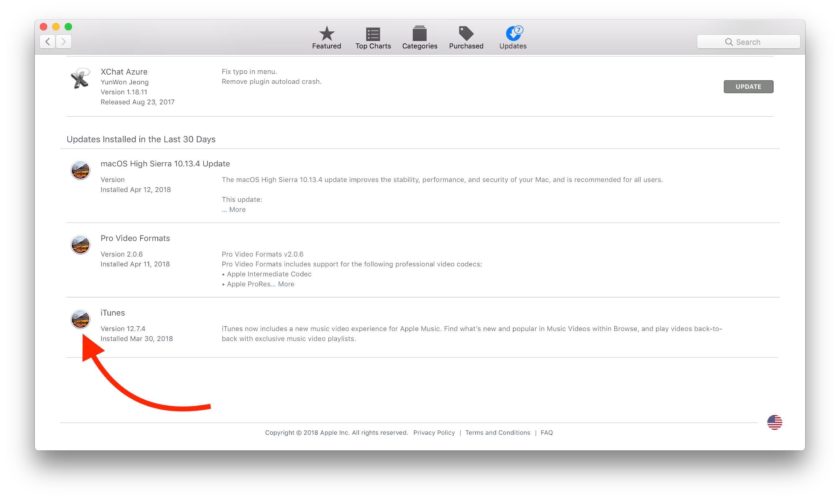Click macOS High Sierra update icon
The height and width of the screenshot is (500, 840).
[80, 170]
